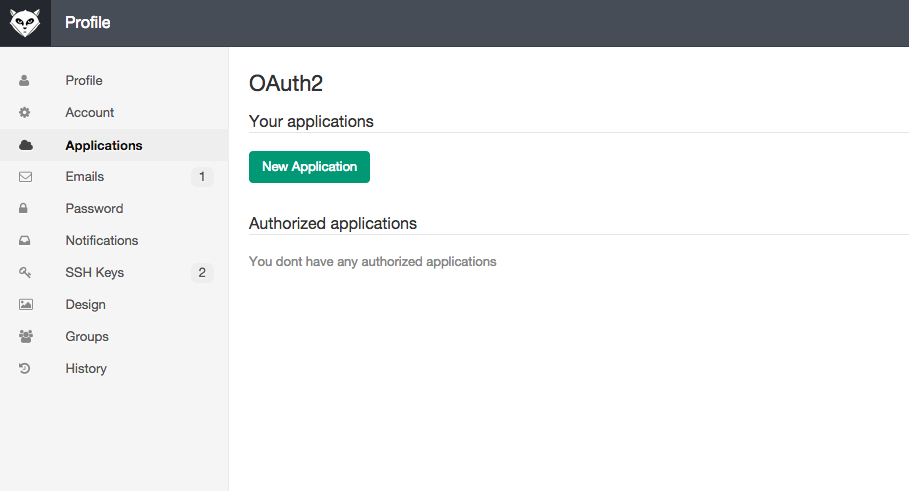This screenshot has width=909, height=491.
Task: Click the key icon beside SSH Keys
Action: point(25,273)
